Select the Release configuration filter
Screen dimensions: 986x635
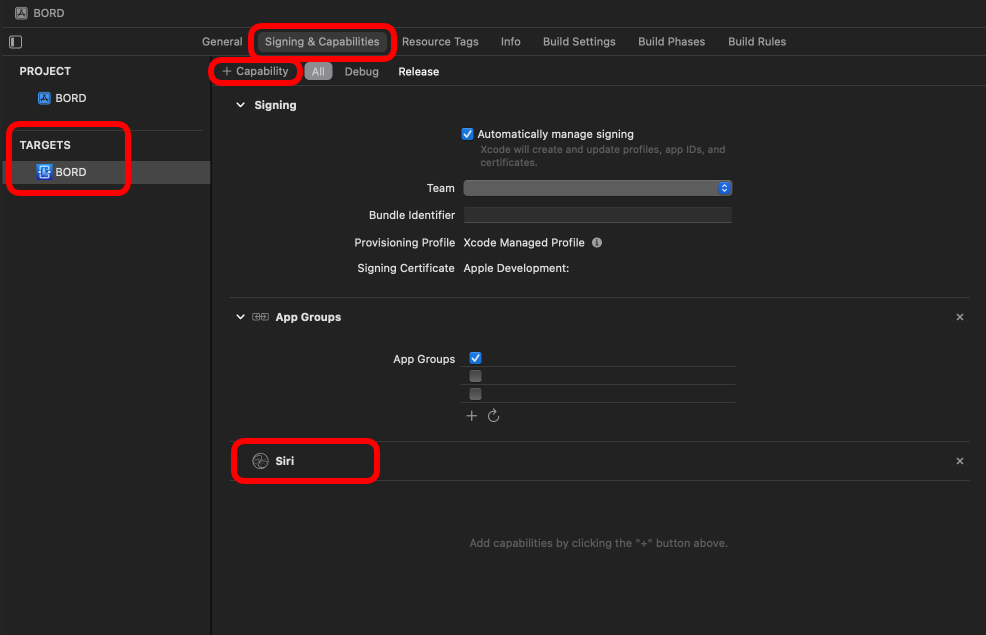coord(418,72)
